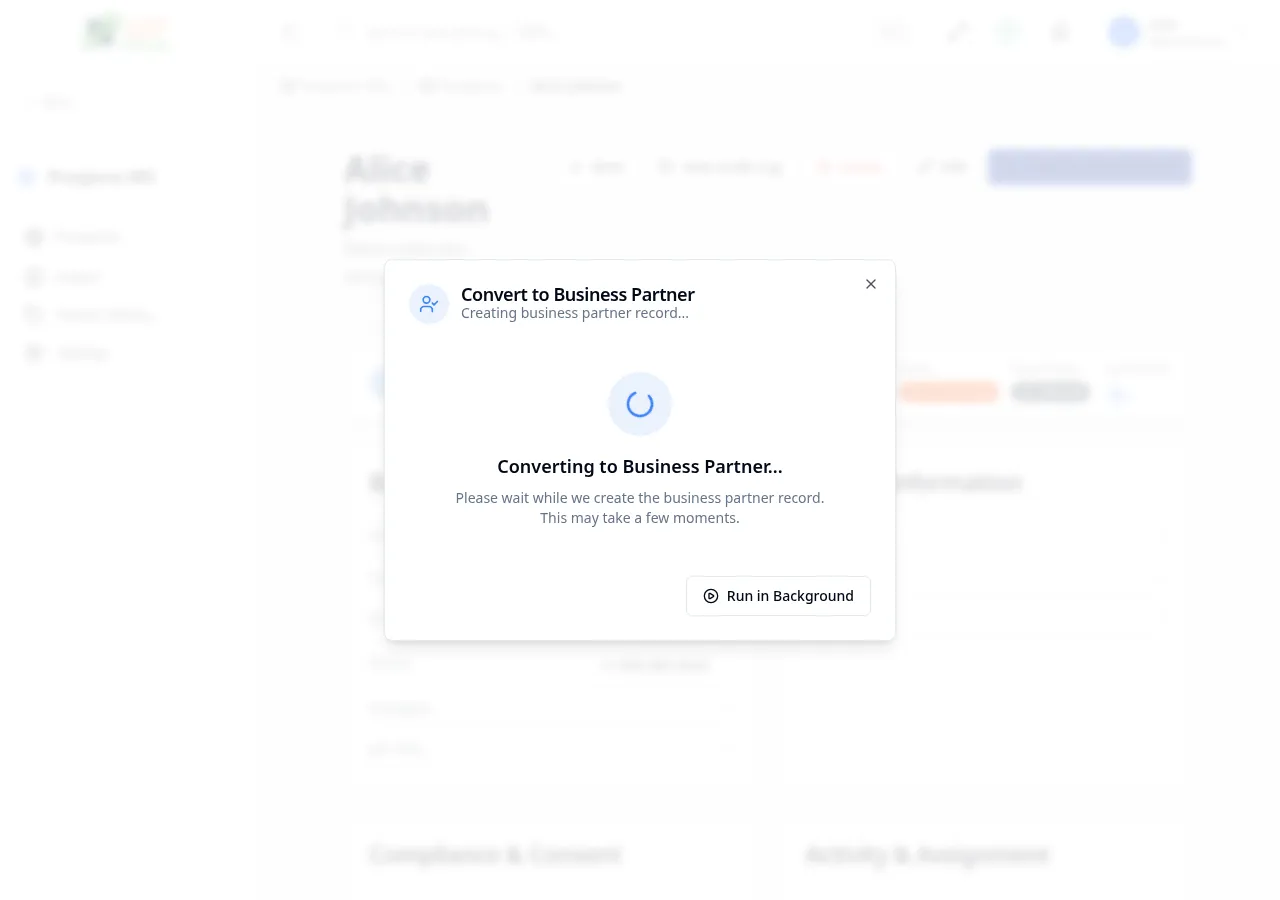
Task: Click the help icon in the top toolbar
Action: coord(1007,32)
